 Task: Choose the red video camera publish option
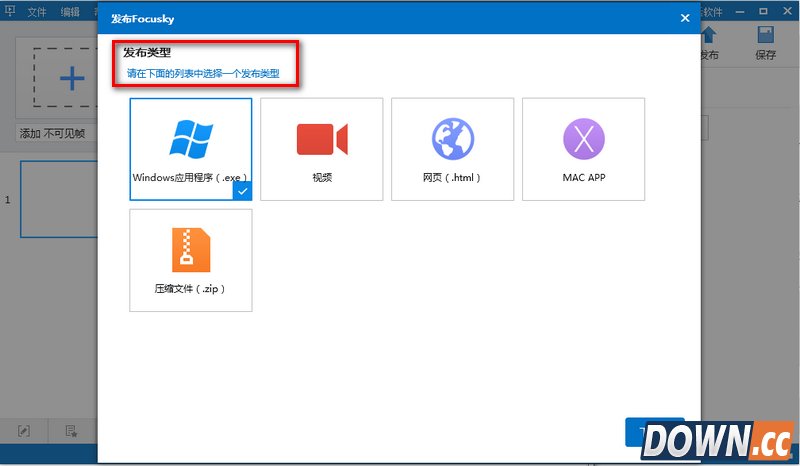[321, 148]
